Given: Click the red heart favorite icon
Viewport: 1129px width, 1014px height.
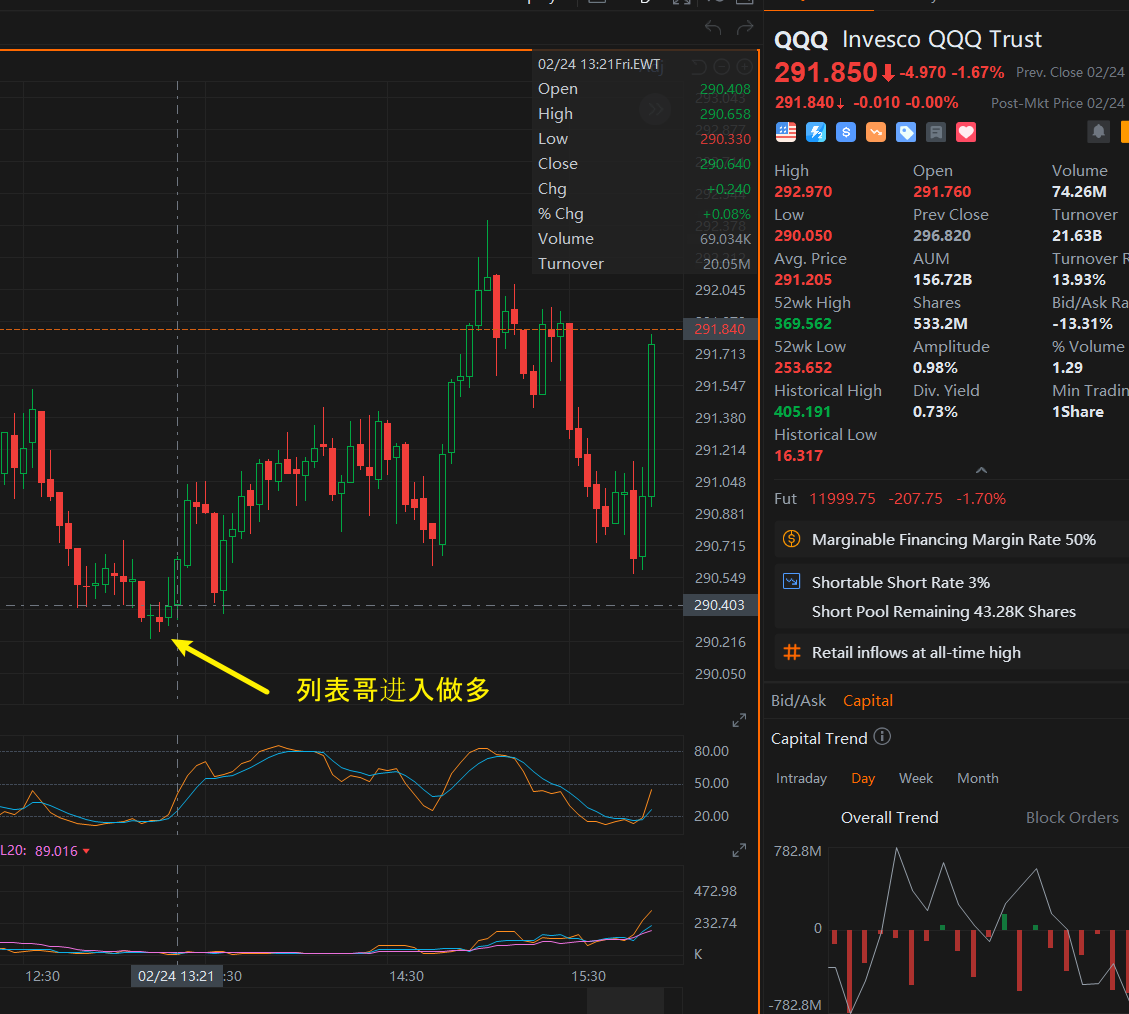Looking at the screenshot, I should (x=966, y=132).
